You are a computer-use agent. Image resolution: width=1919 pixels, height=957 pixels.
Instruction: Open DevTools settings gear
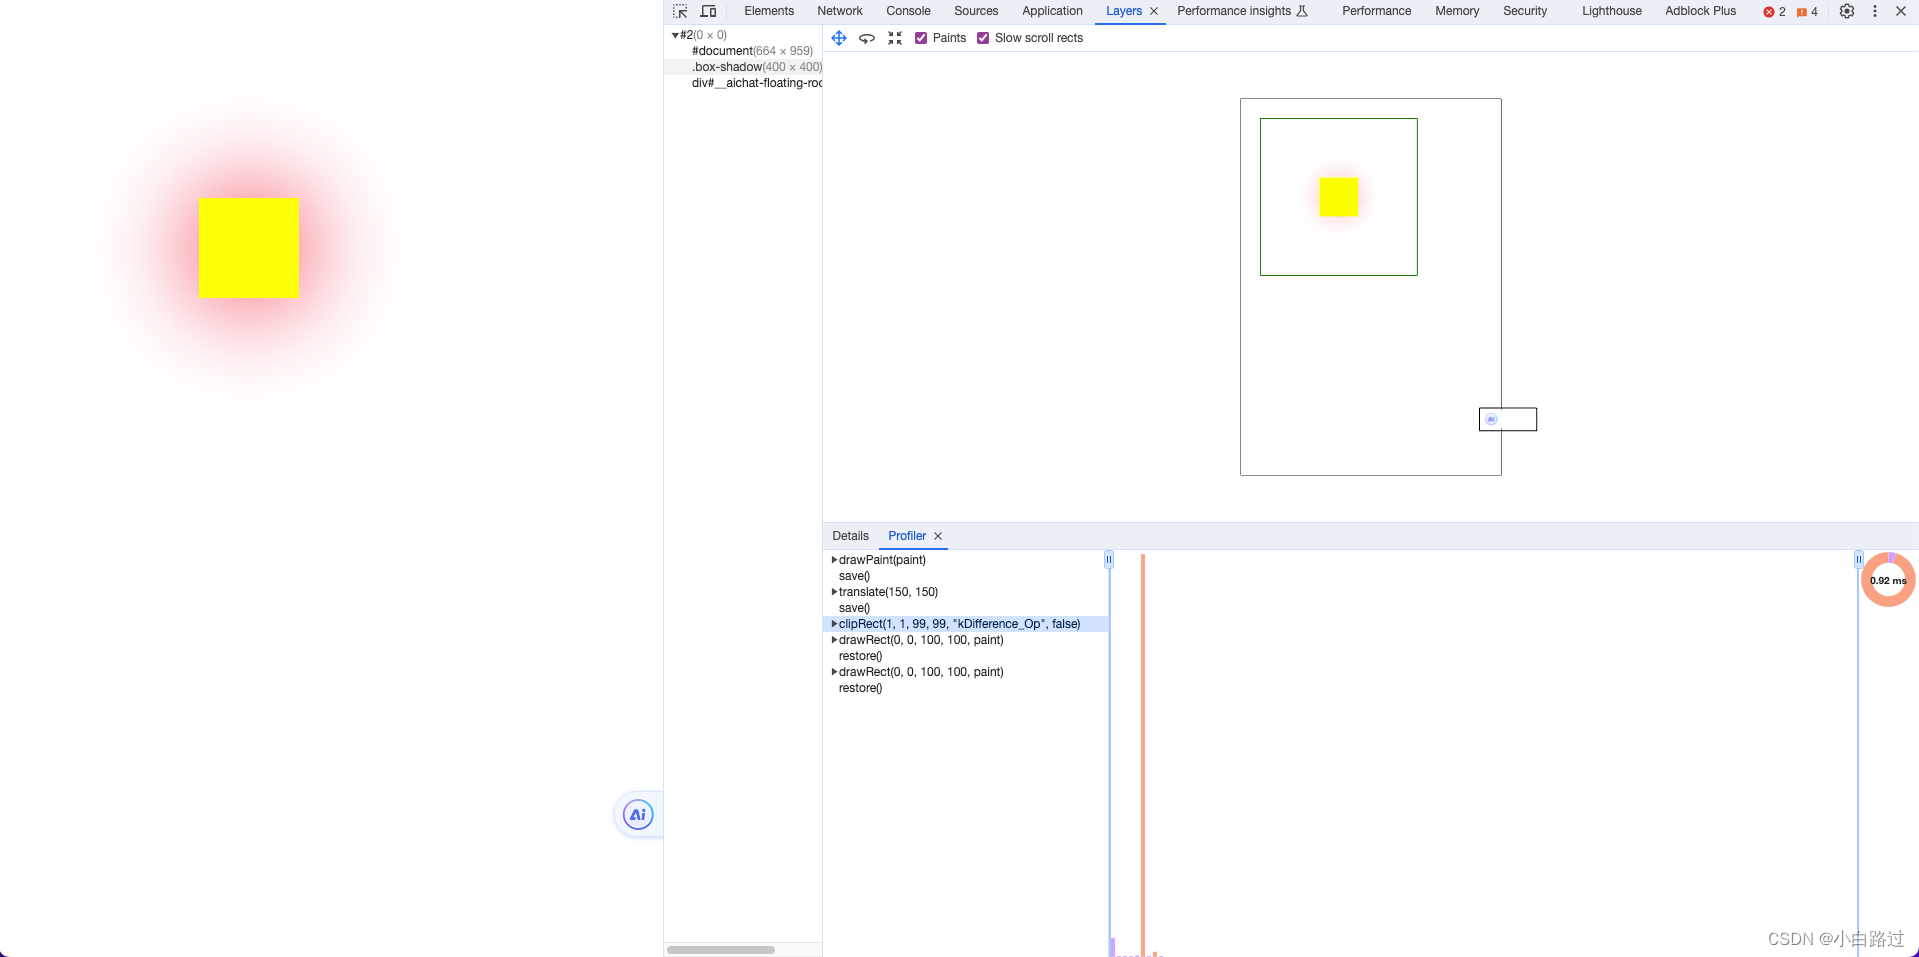click(x=1847, y=11)
